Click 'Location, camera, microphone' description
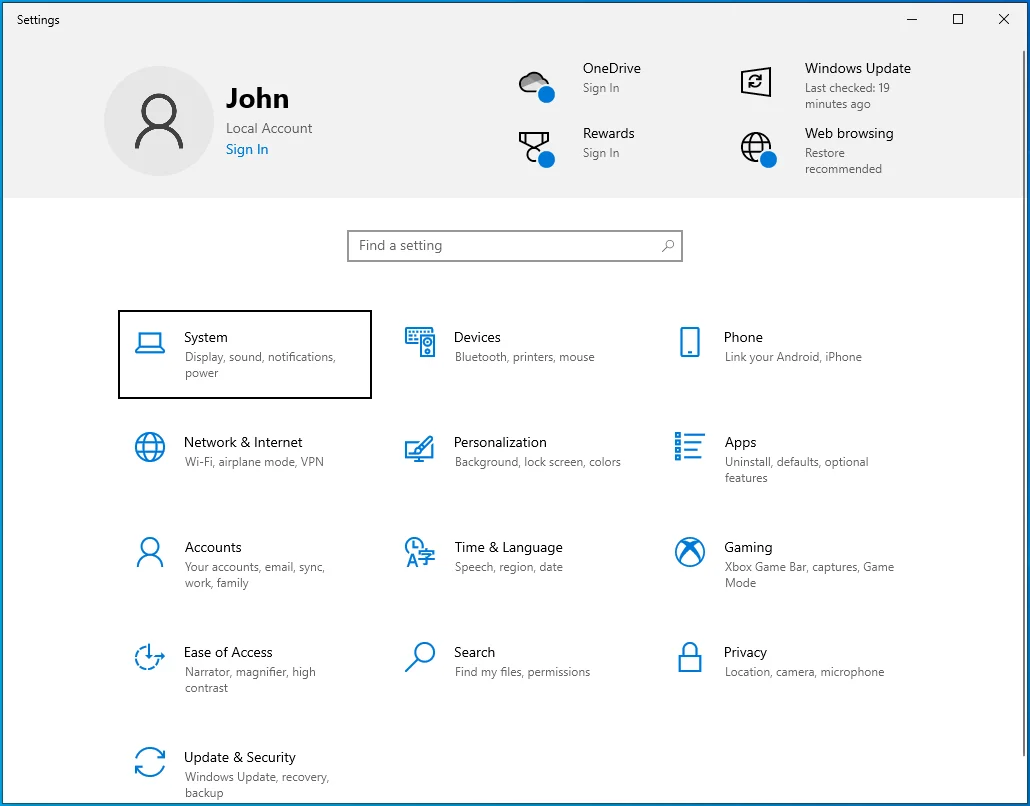The image size is (1030, 806). click(x=804, y=673)
